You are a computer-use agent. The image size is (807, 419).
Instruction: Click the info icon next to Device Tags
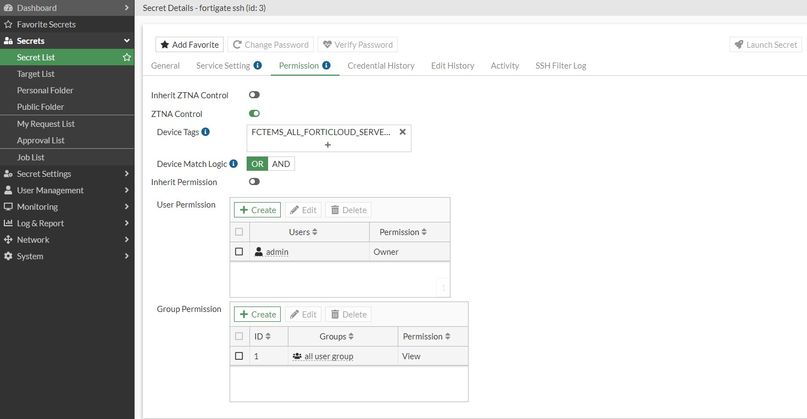pos(205,132)
